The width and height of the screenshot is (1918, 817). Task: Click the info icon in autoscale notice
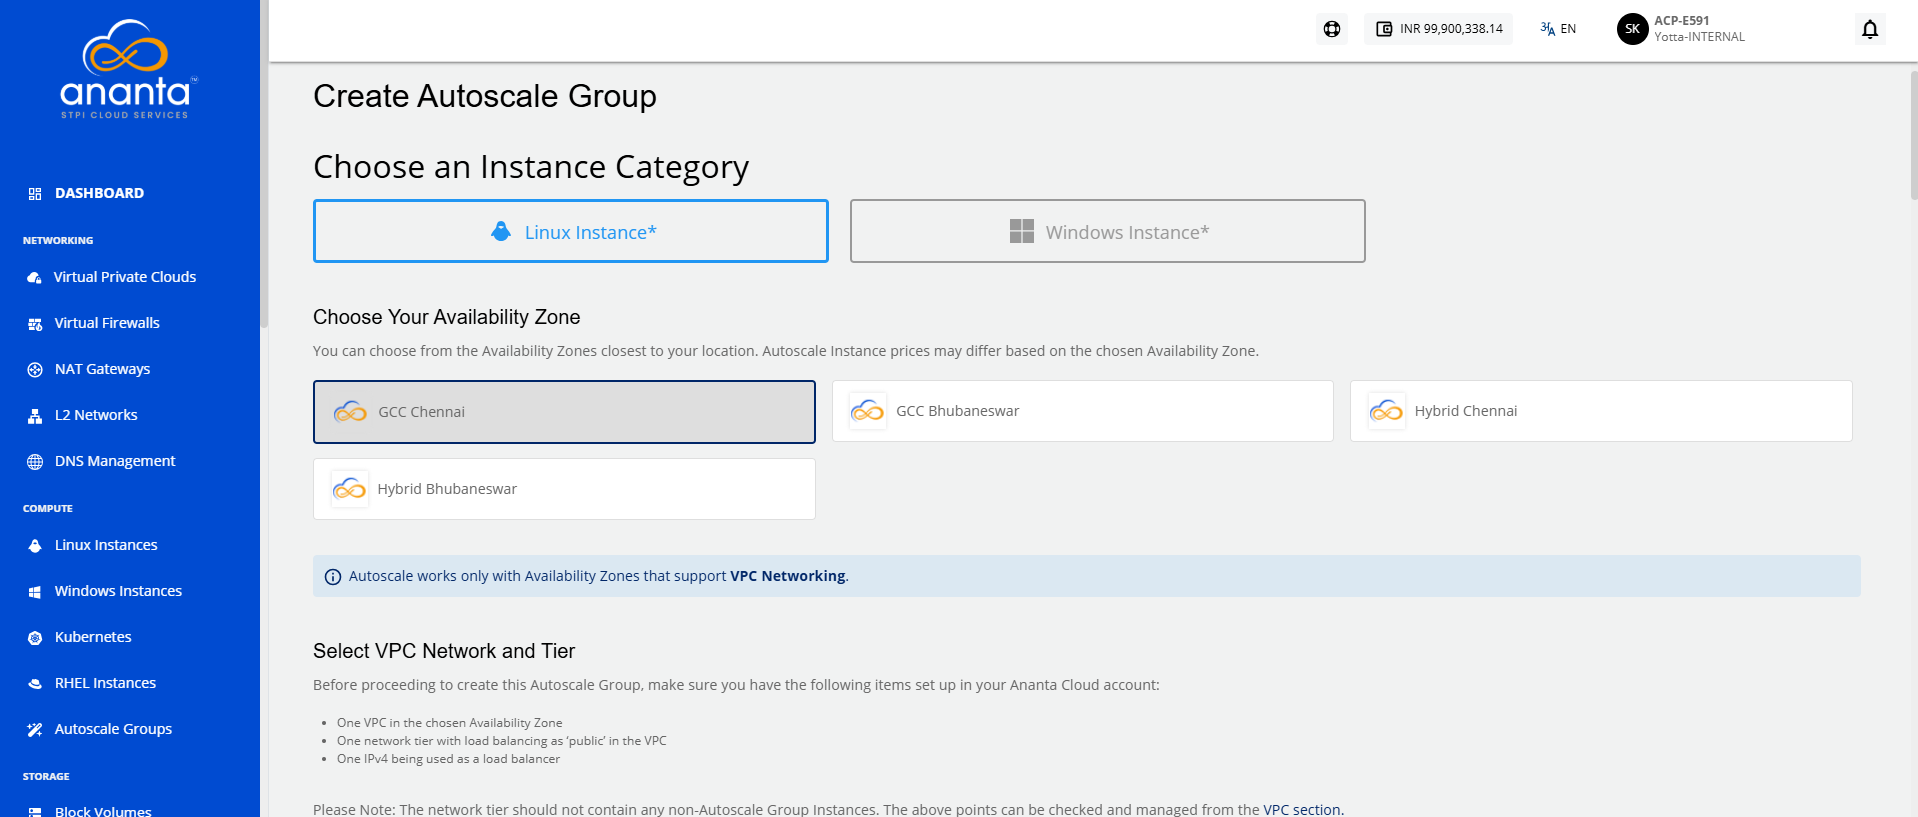333,577
